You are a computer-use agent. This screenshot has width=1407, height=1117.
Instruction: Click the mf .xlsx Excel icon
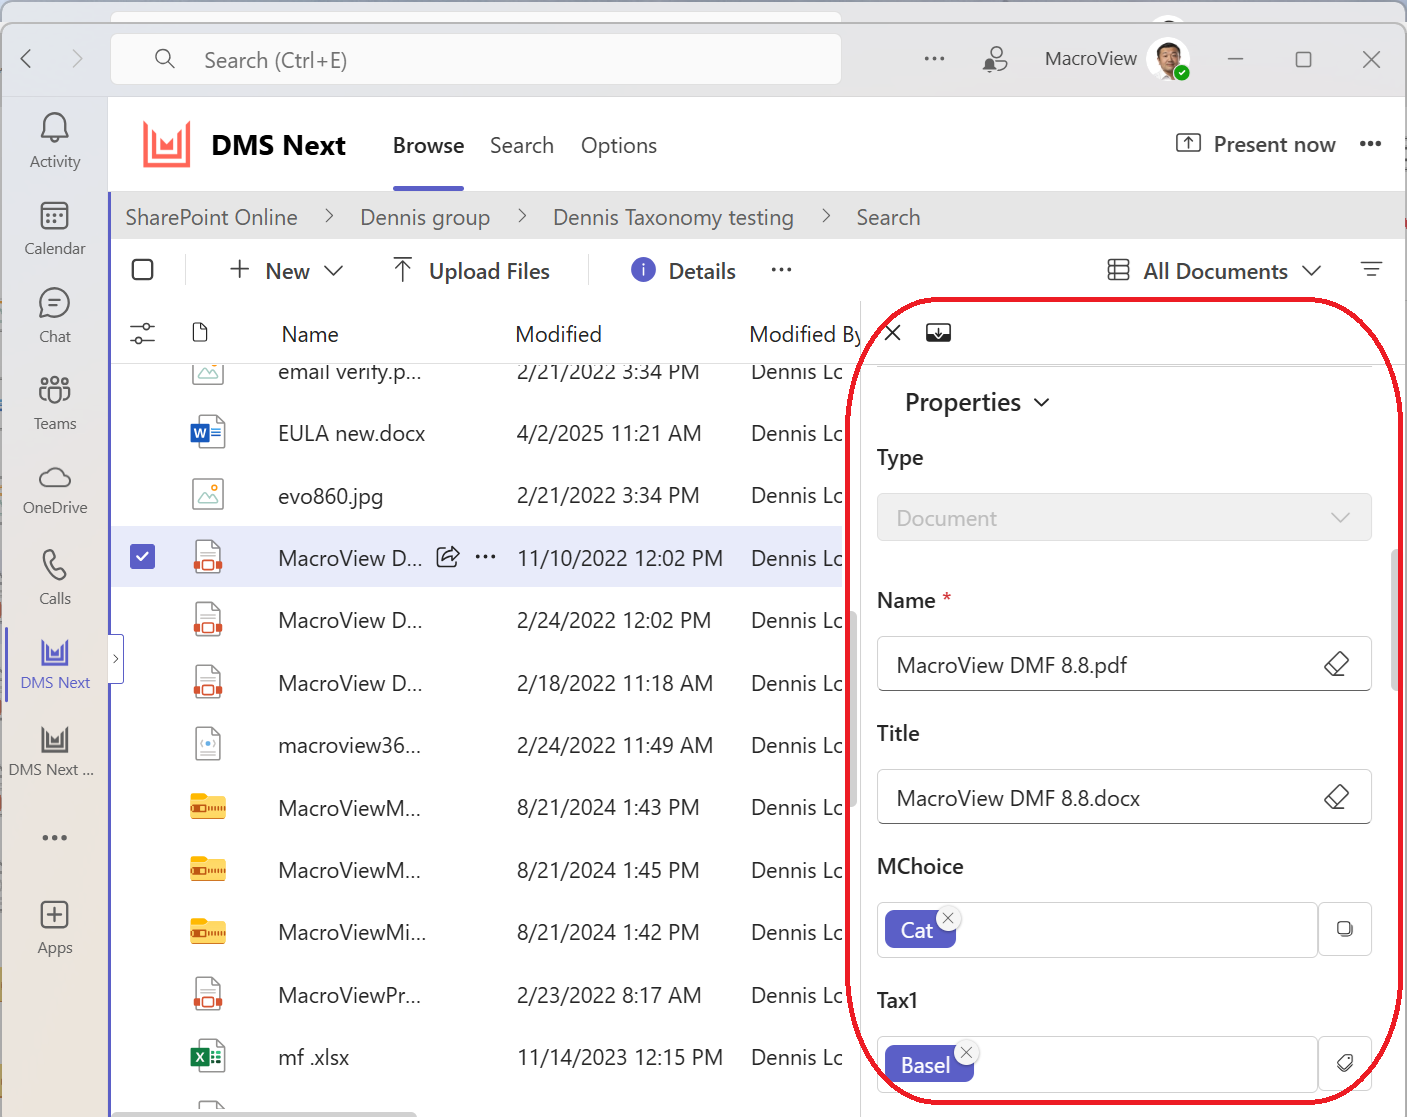click(x=208, y=1056)
